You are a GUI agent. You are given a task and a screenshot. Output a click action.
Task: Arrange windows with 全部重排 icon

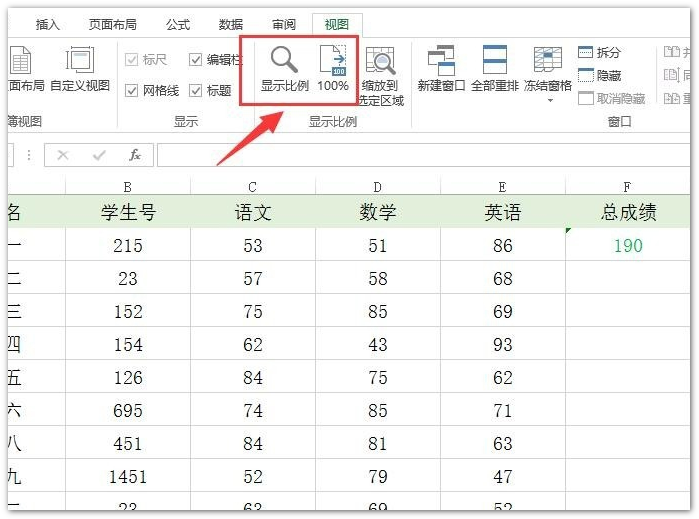click(494, 60)
